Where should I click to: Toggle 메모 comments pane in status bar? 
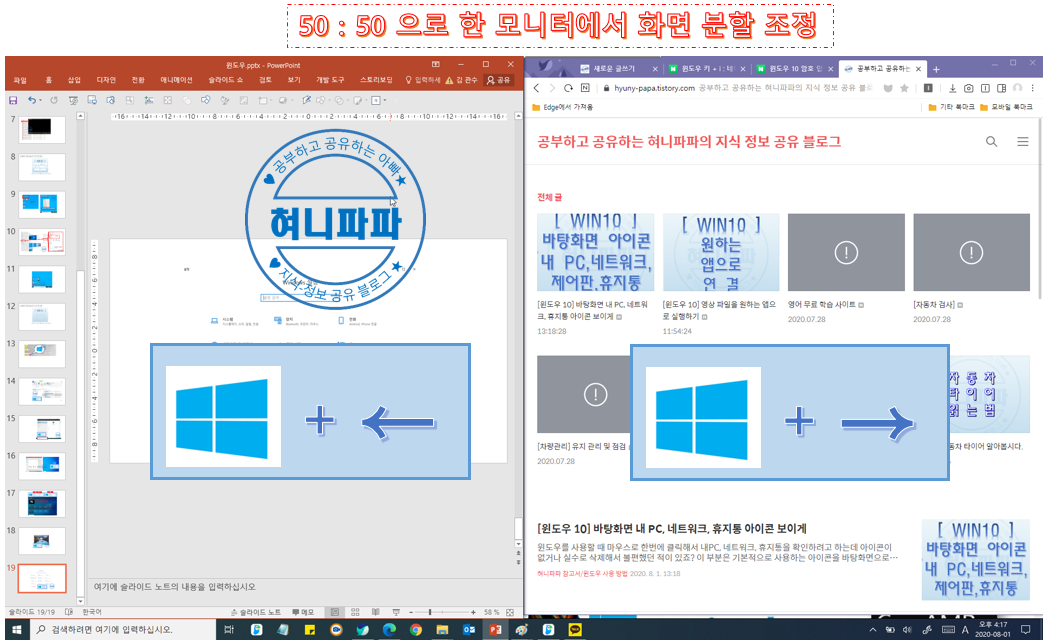(303, 612)
